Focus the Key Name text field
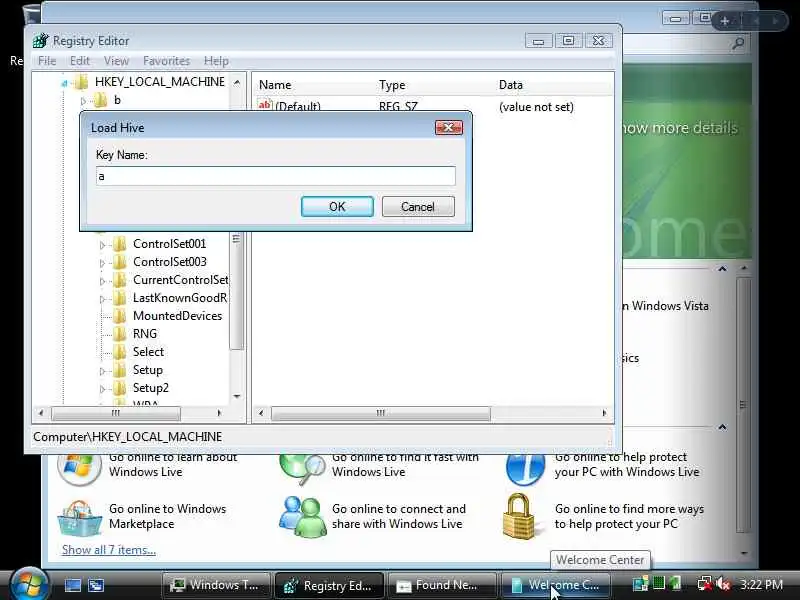800x600 pixels. click(x=276, y=176)
